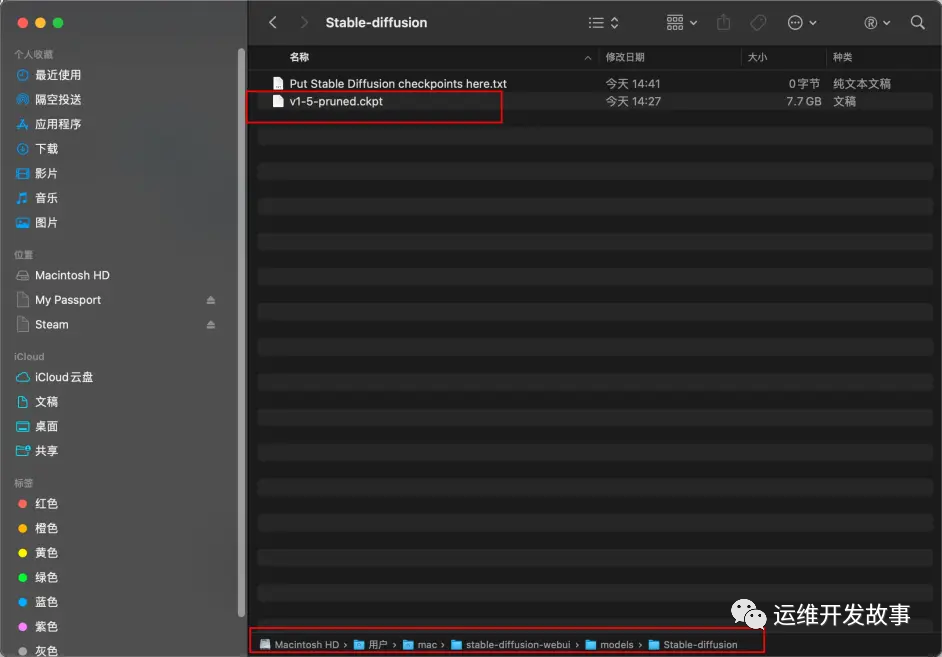Select the 红色 red tag
This screenshot has height=657, width=942.
(46, 504)
